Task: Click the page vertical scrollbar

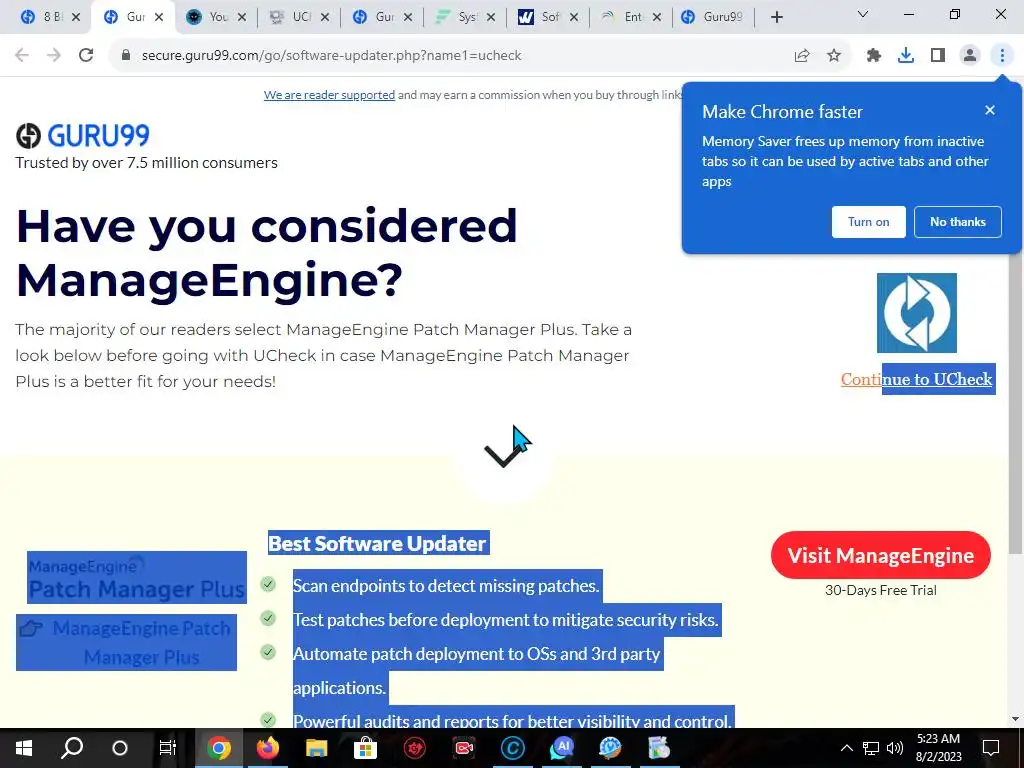Action: [x=1015, y=398]
